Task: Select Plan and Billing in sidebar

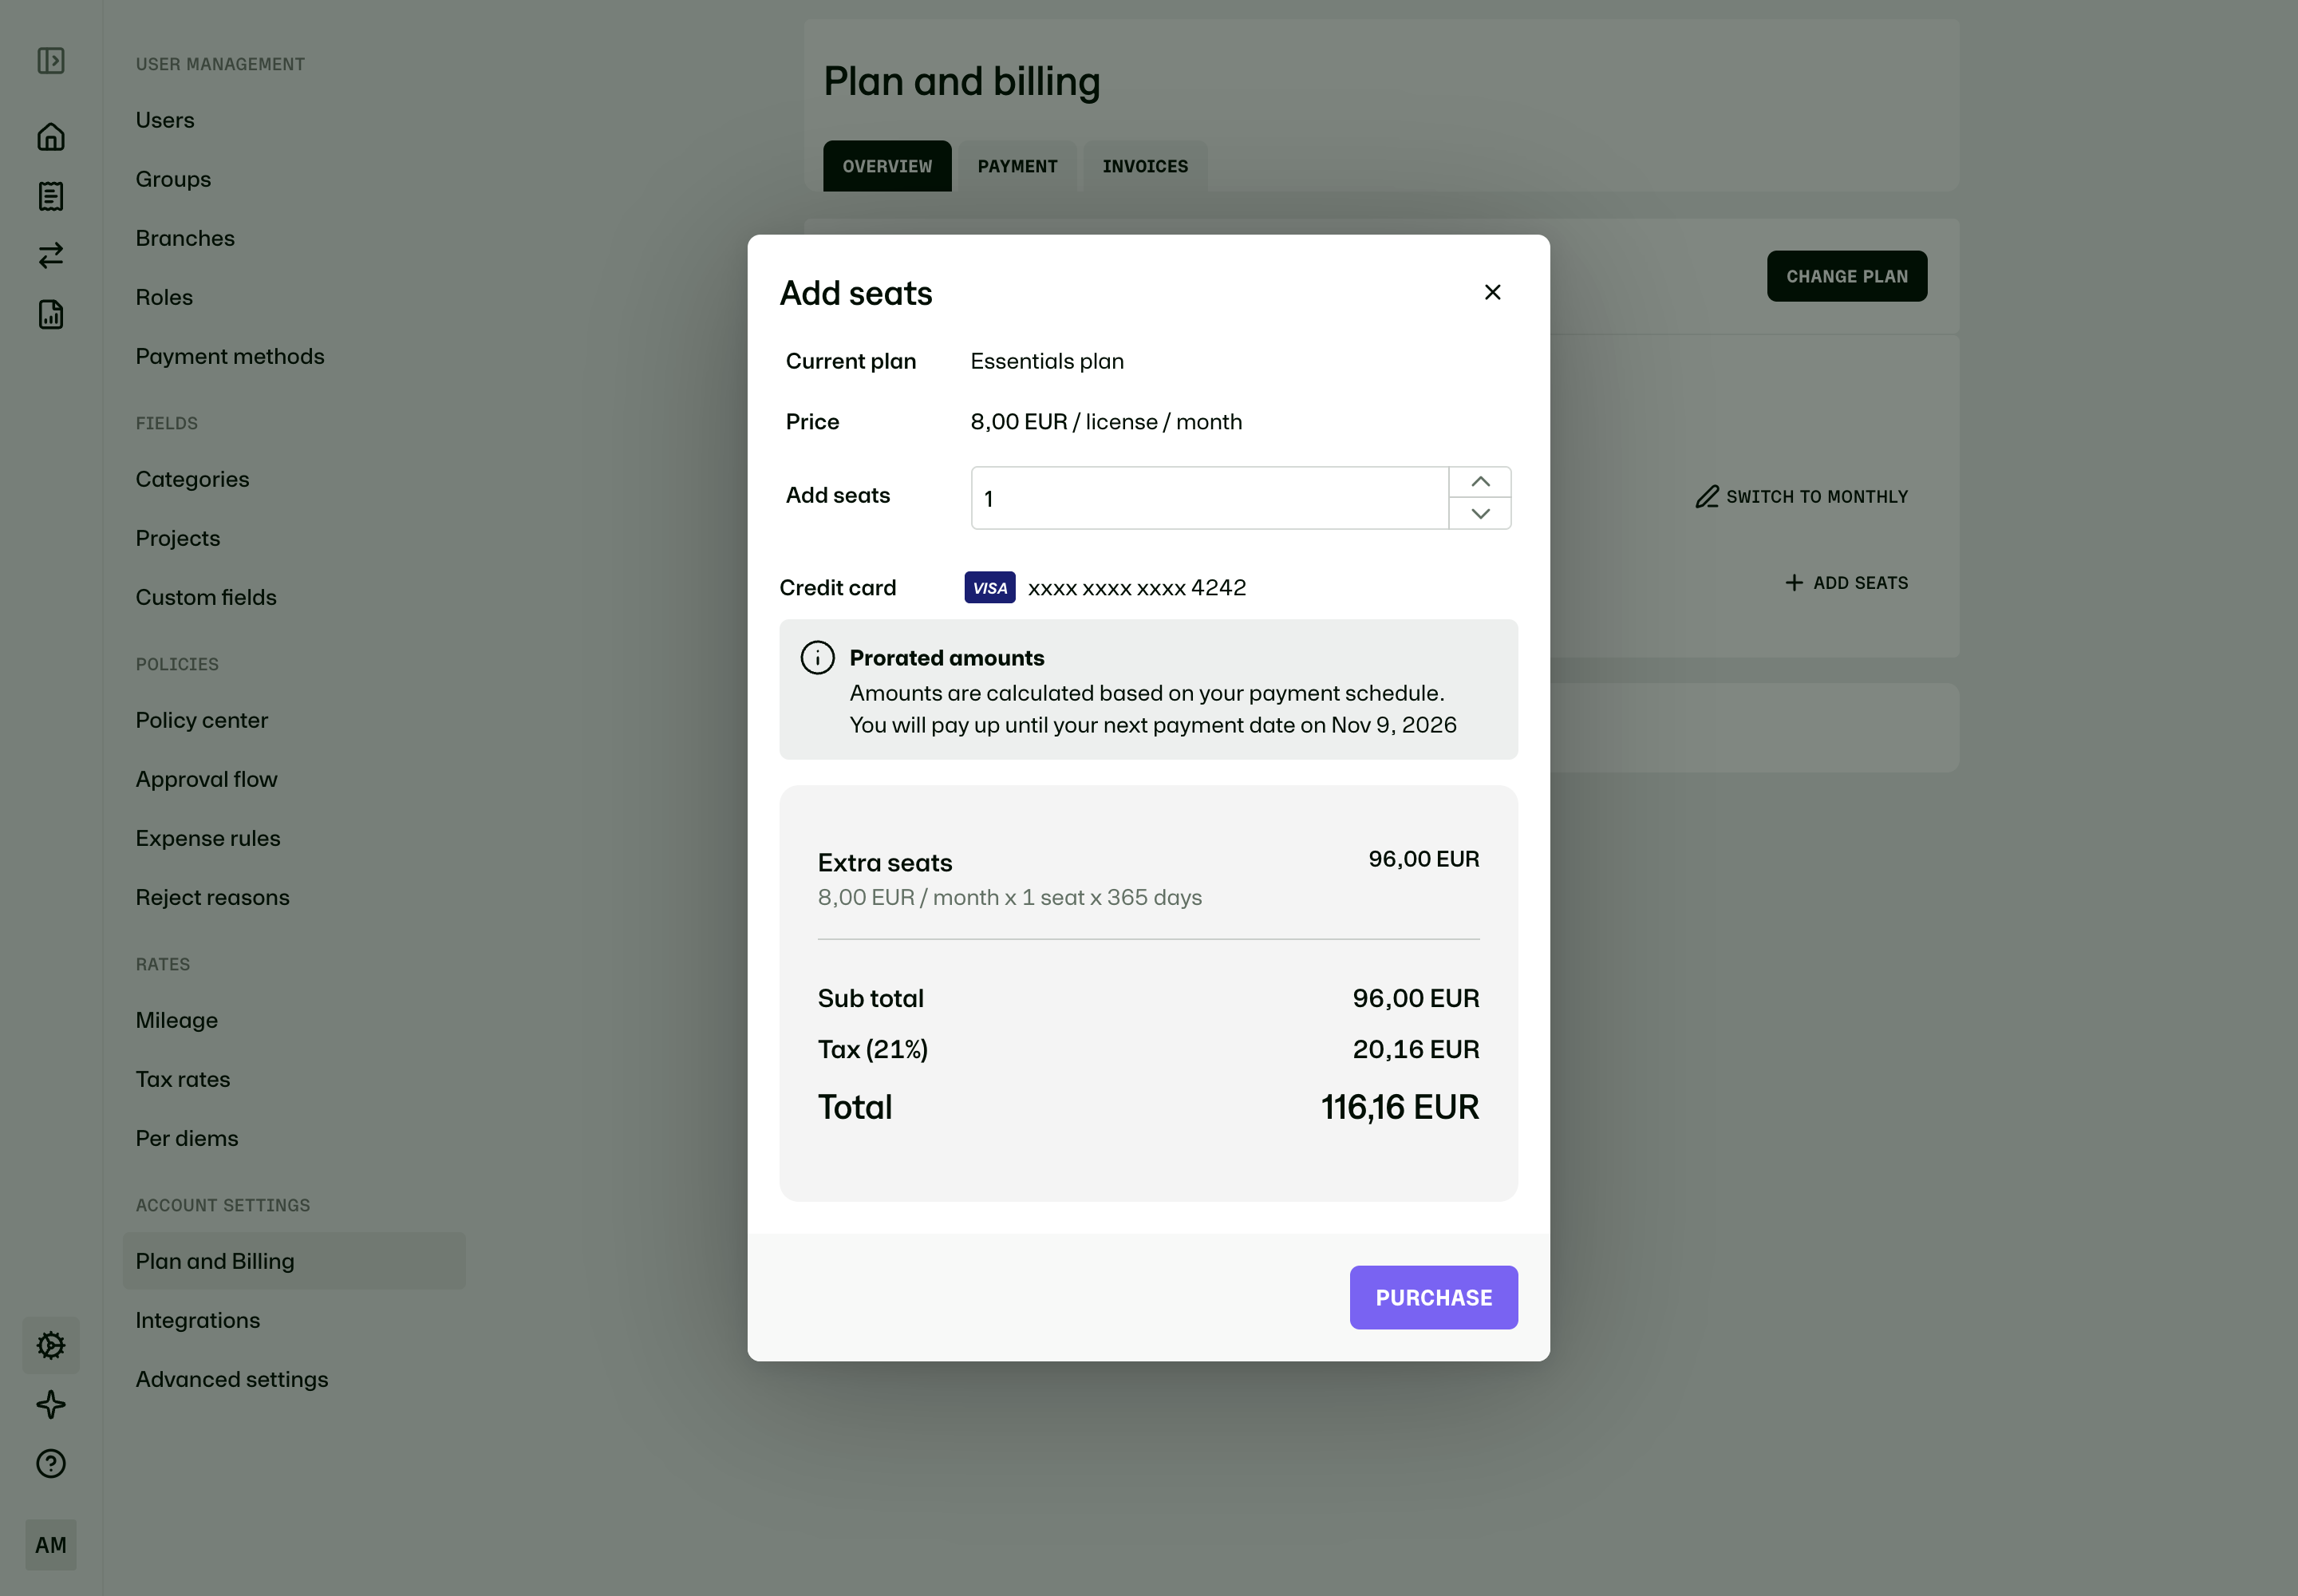Action: (x=294, y=1261)
